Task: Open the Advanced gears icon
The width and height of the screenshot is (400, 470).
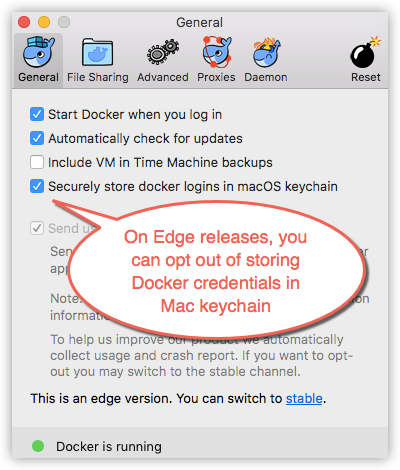Action: coord(163,52)
